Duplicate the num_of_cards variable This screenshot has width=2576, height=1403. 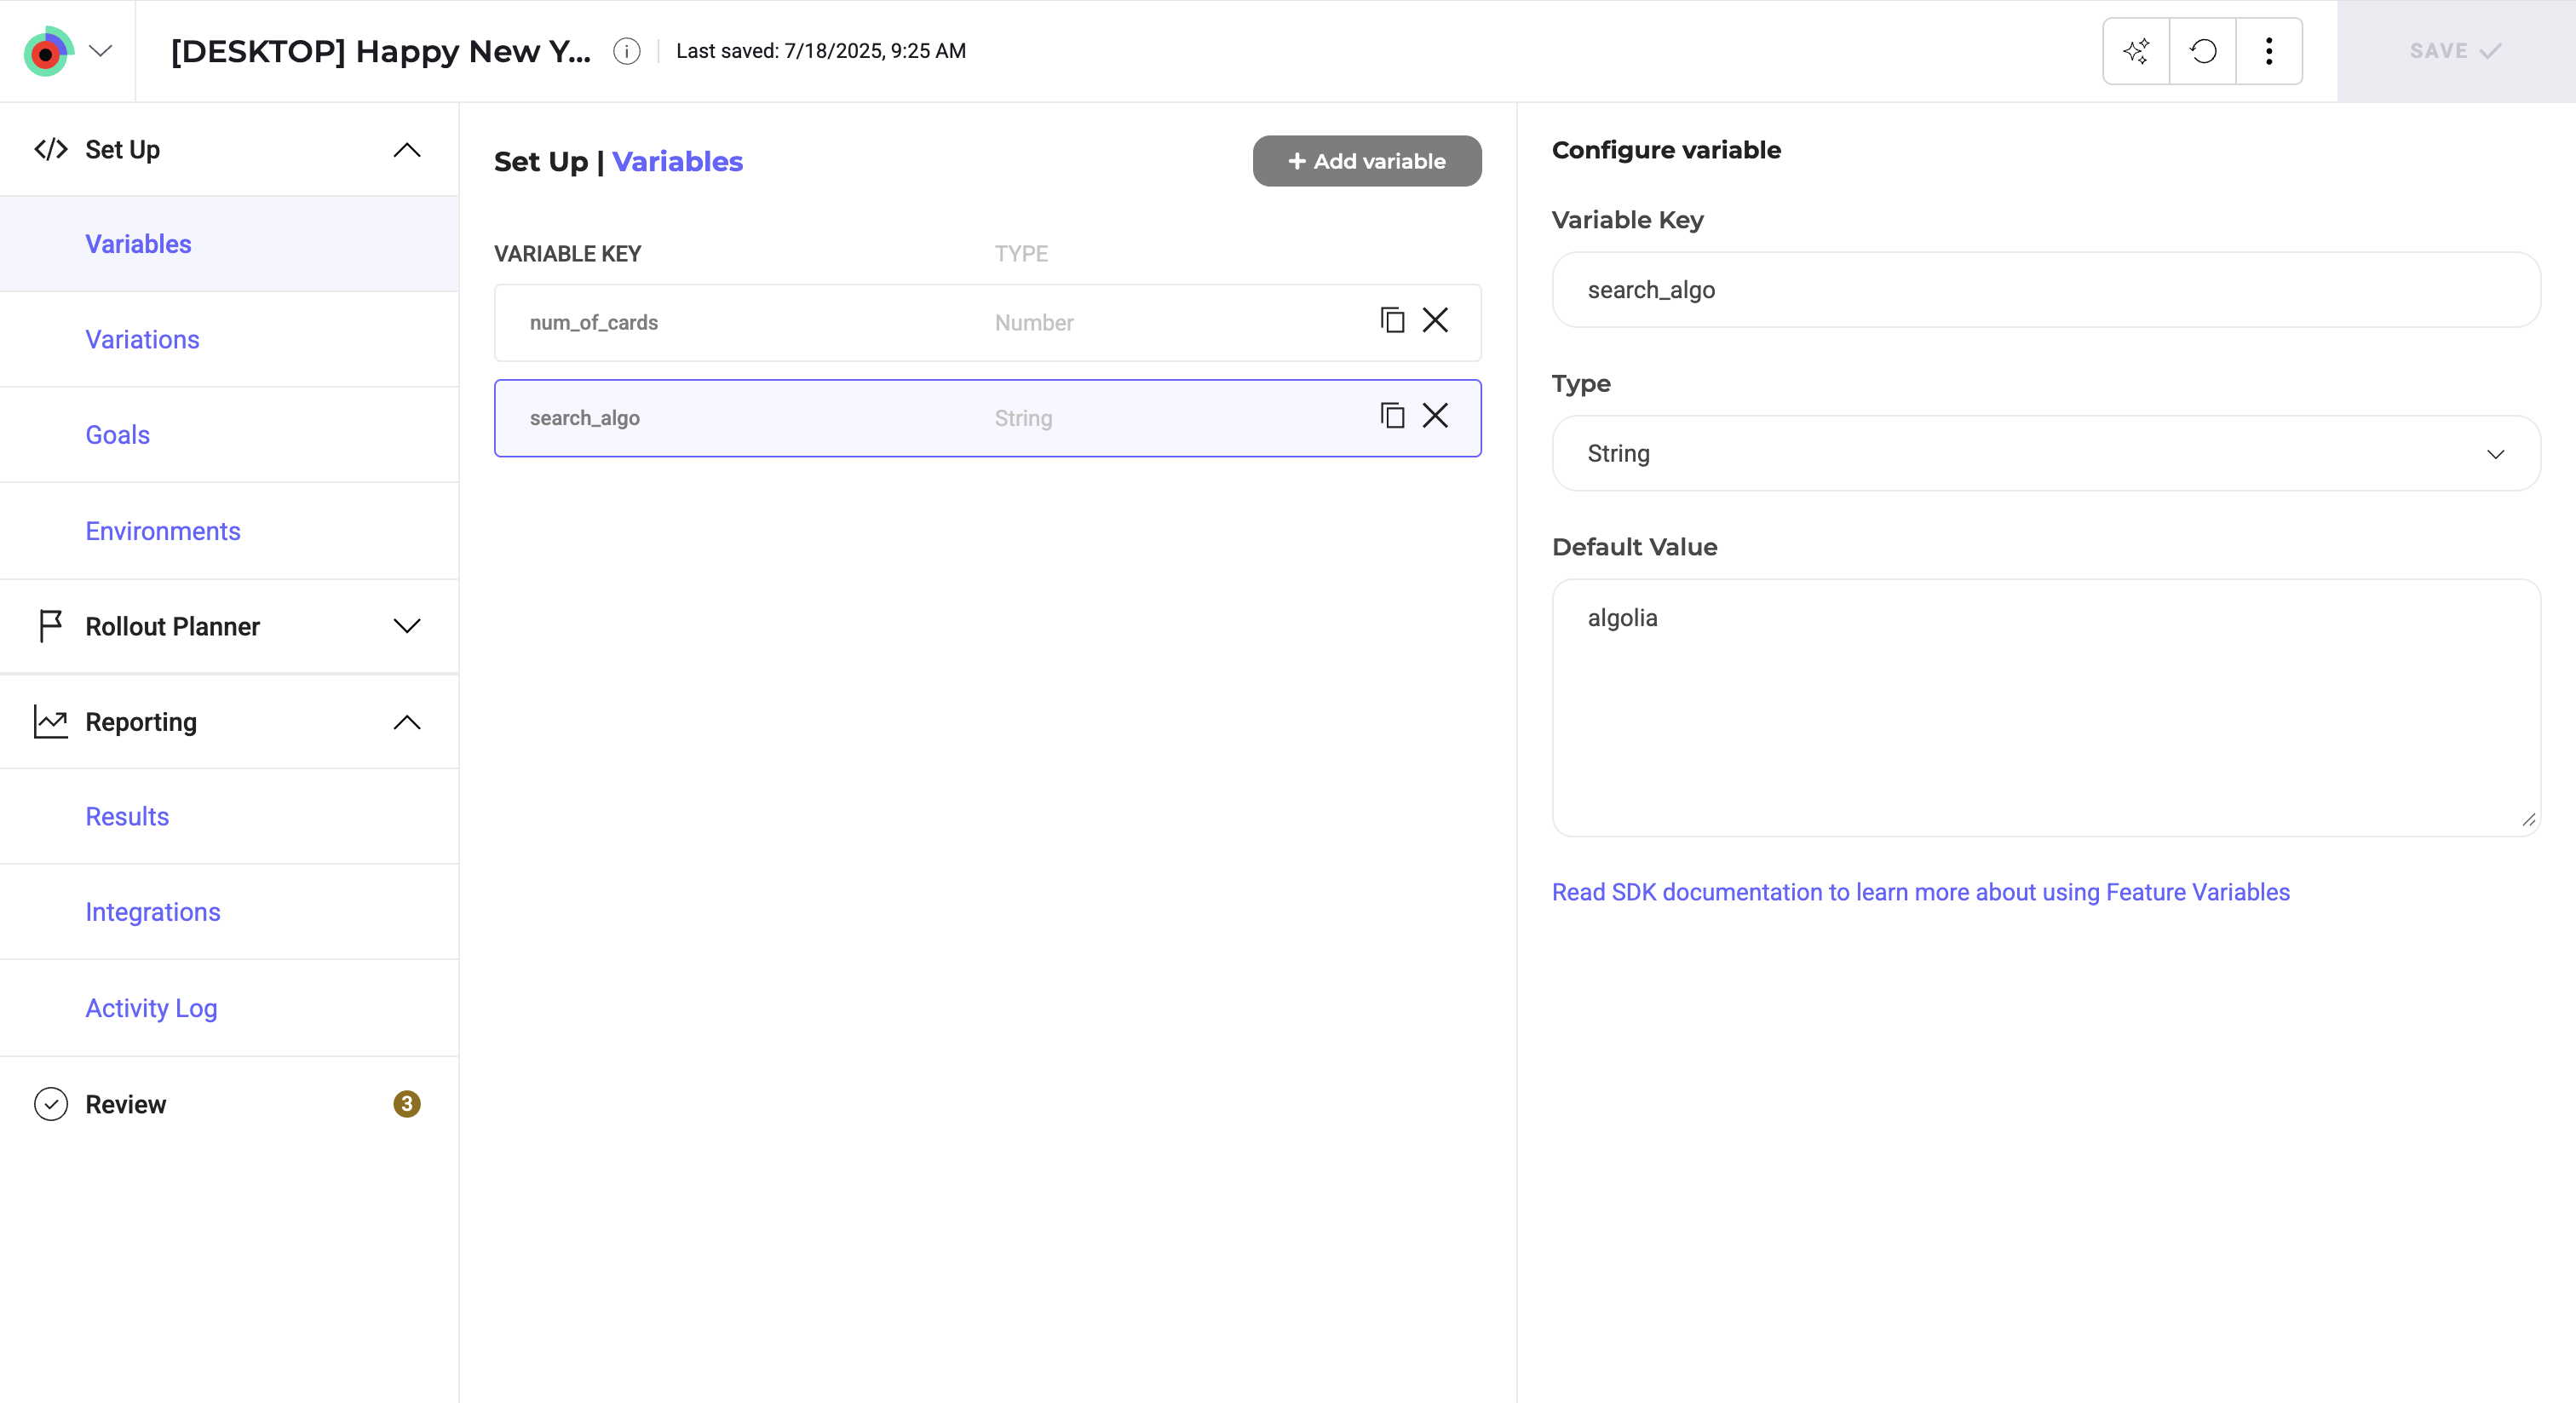click(1392, 320)
